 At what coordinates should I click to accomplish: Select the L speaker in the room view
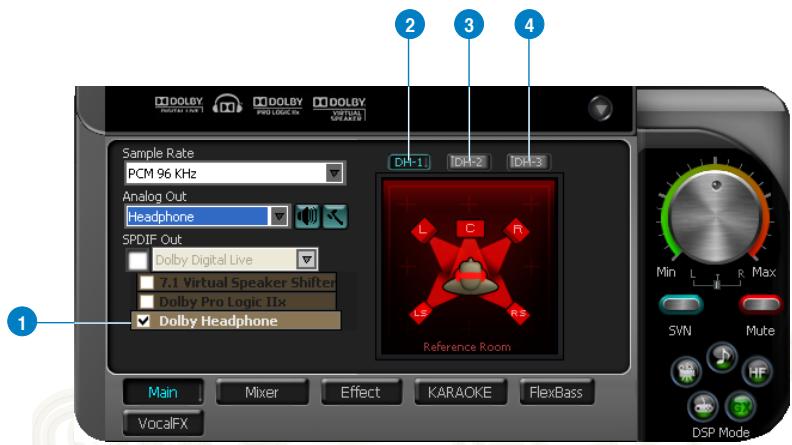pyautogui.click(x=423, y=230)
